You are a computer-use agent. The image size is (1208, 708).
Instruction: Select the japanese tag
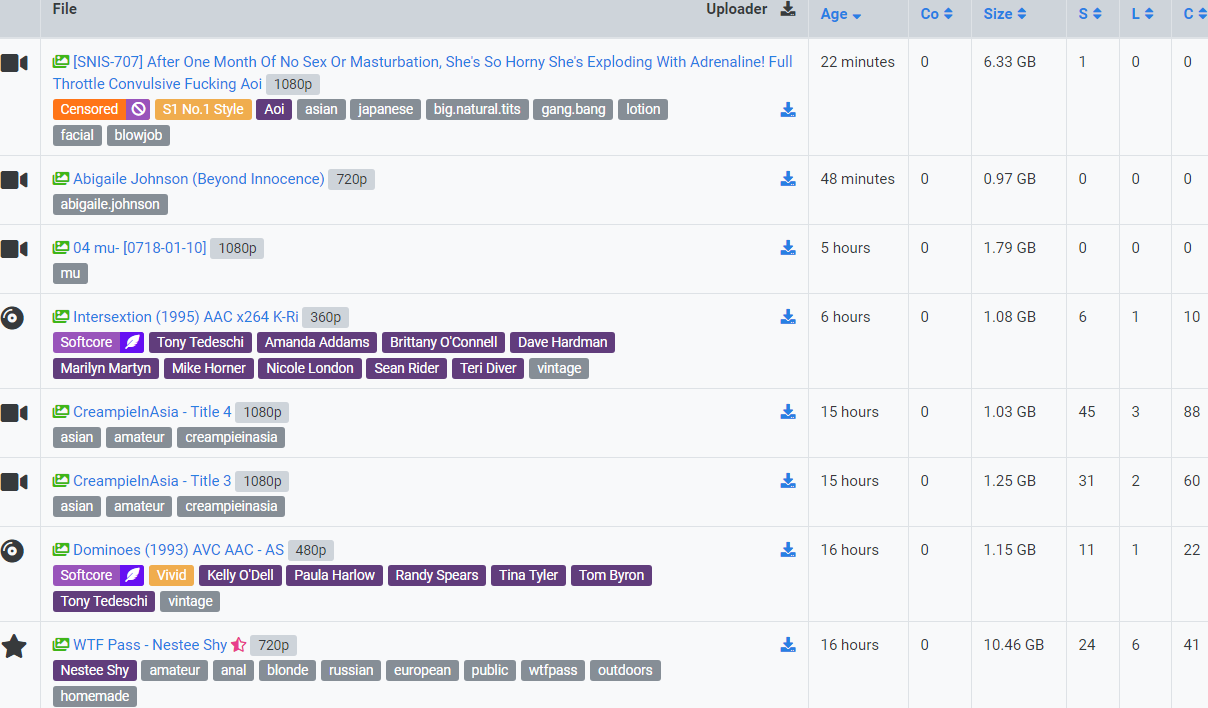(x=385, y=110)
